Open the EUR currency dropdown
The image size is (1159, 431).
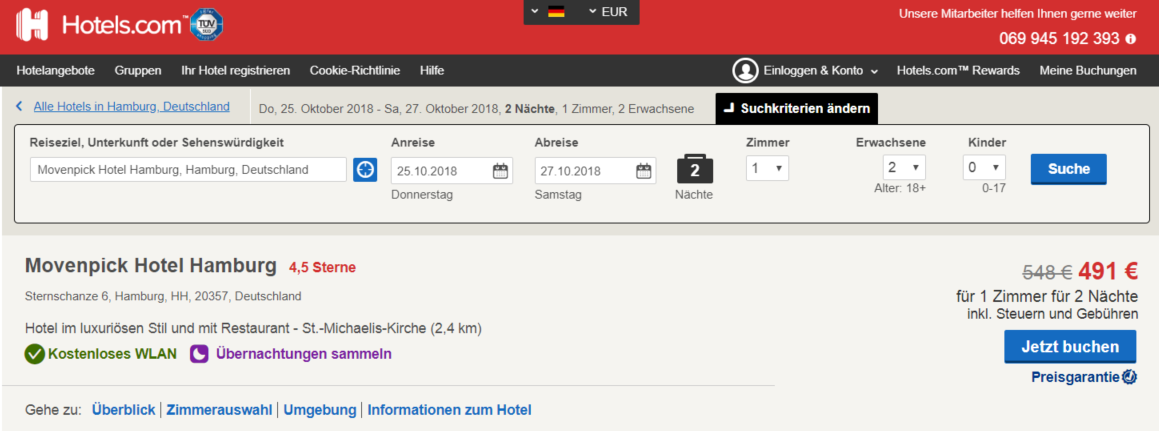(608, 11)
